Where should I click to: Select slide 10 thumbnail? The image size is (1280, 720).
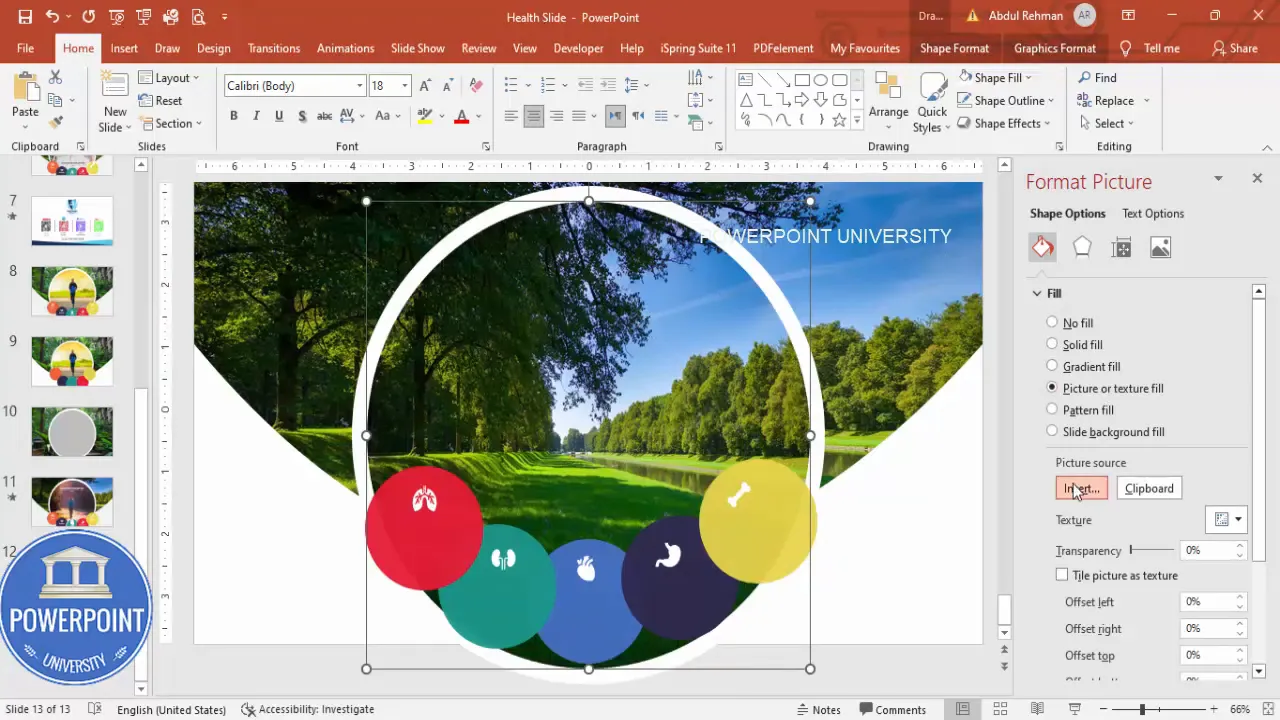72,431
